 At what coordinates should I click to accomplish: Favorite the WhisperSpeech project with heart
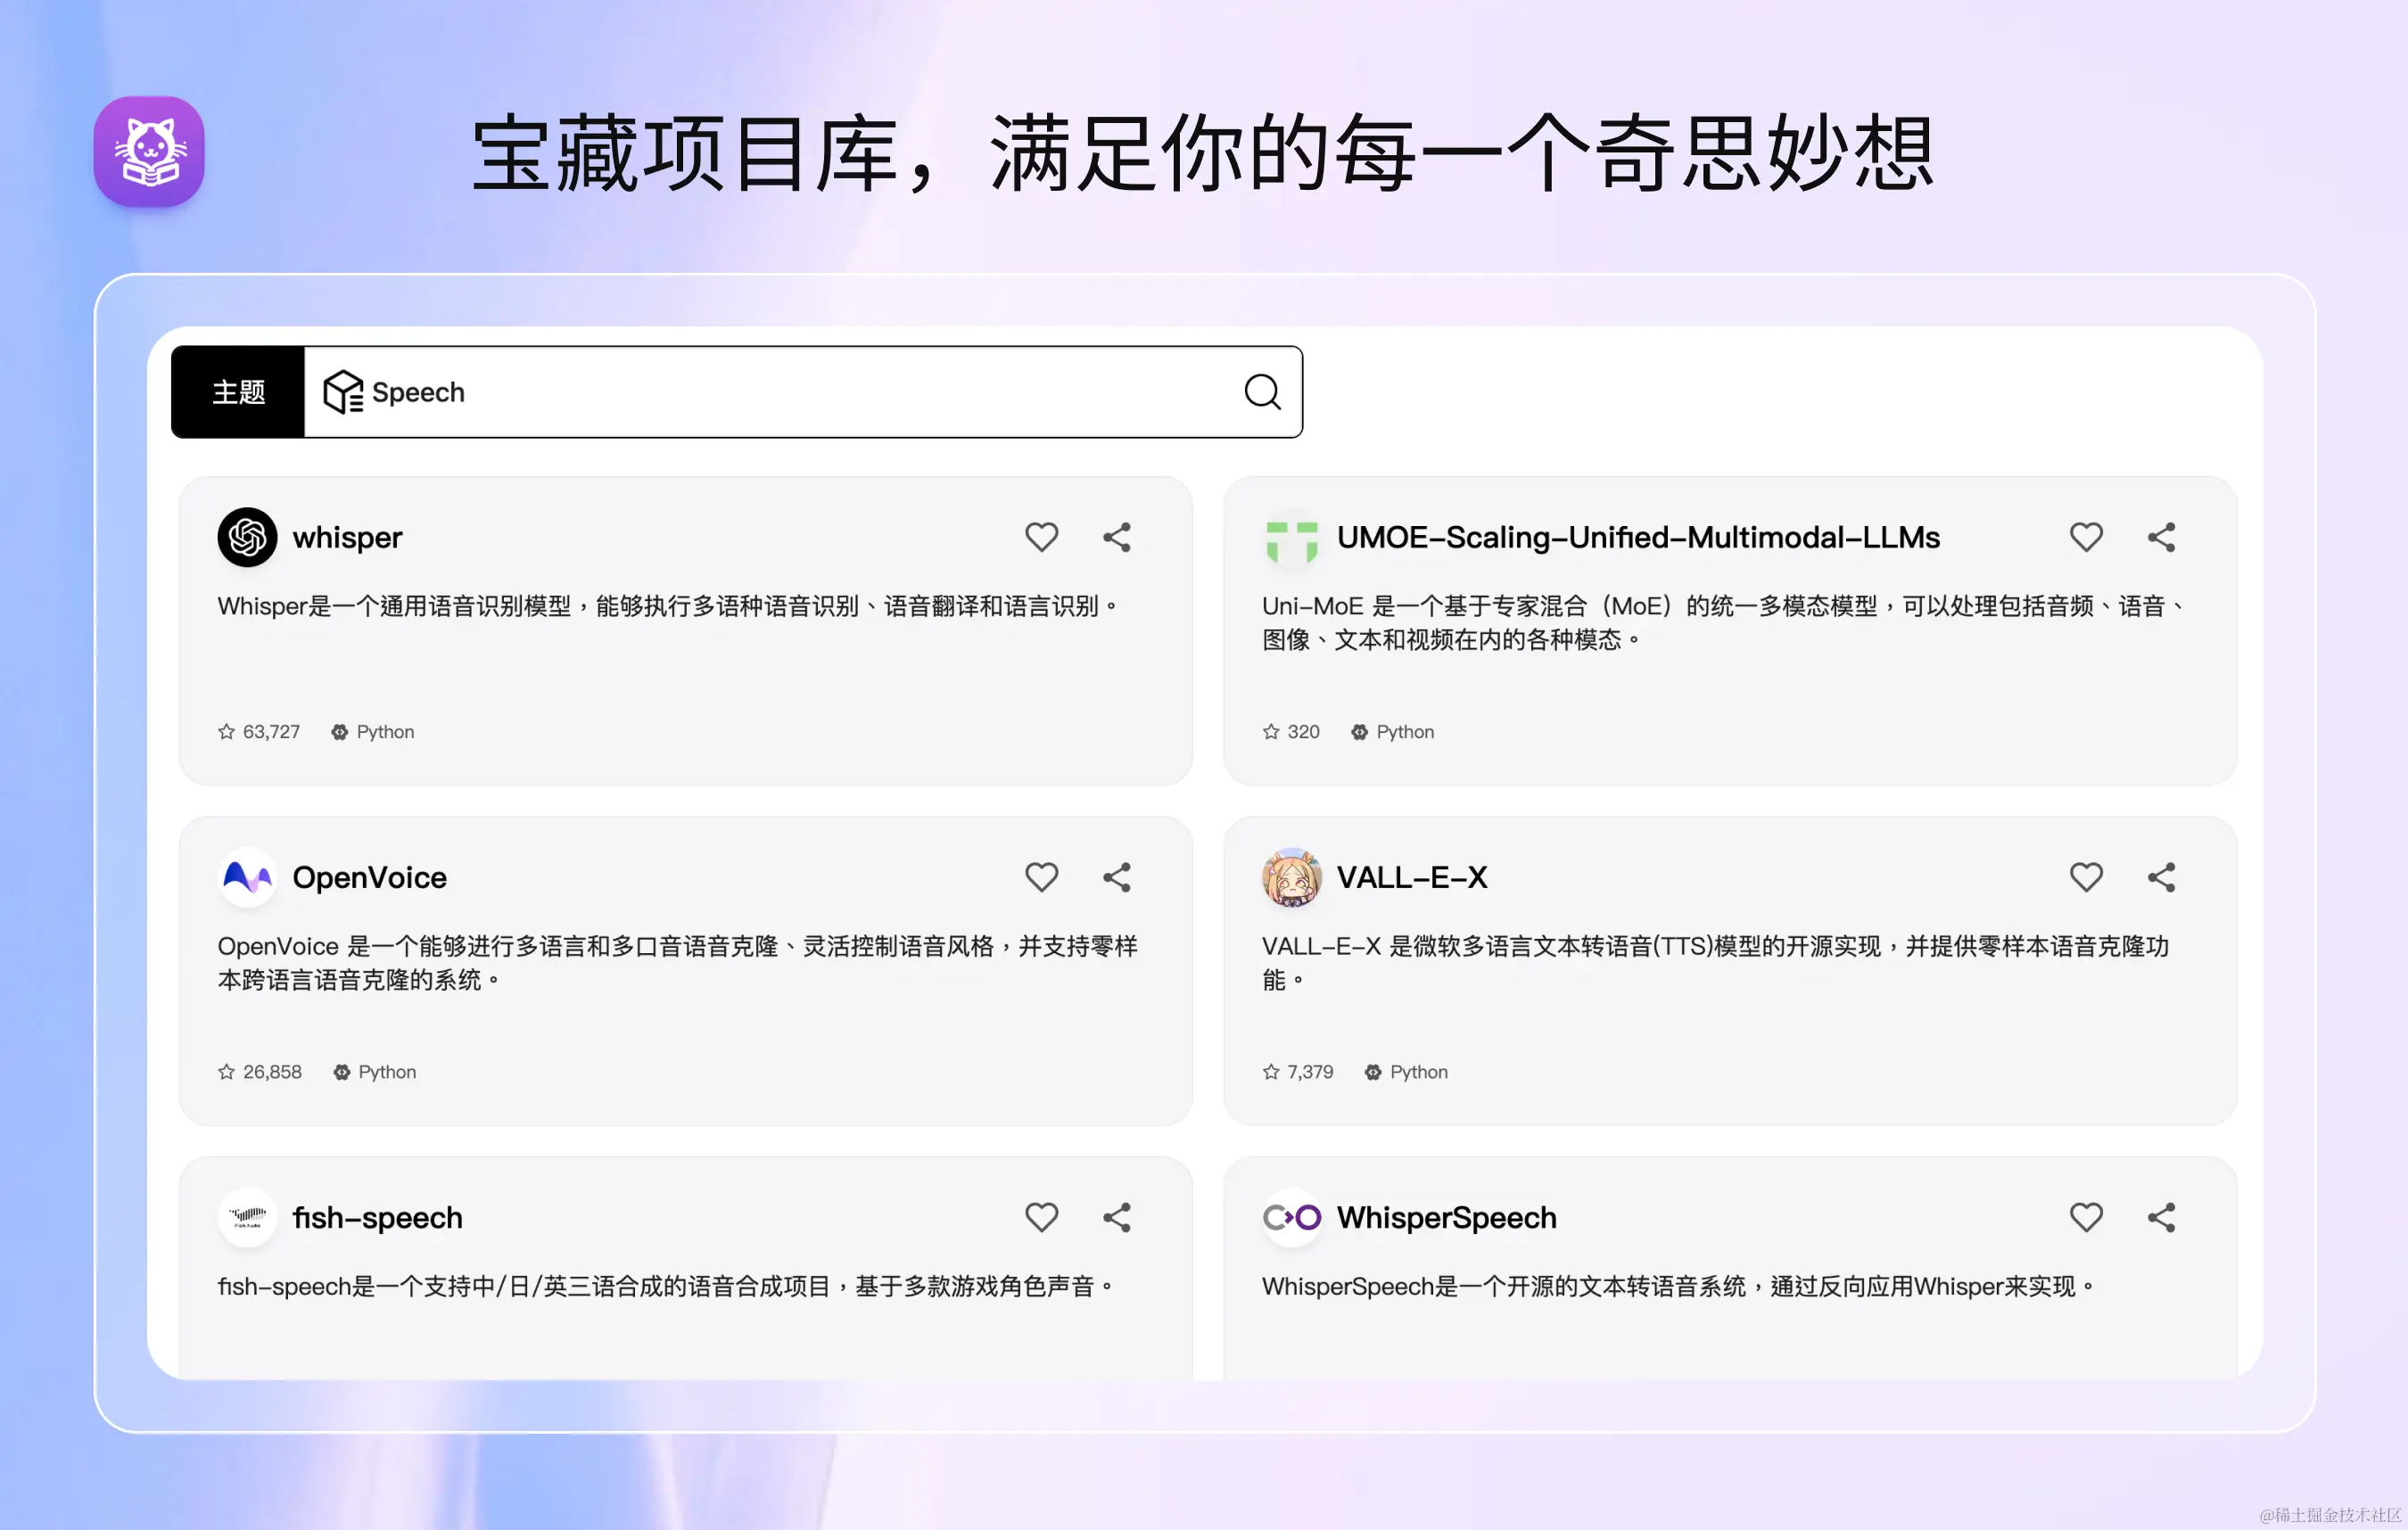coord(2086,1217)
